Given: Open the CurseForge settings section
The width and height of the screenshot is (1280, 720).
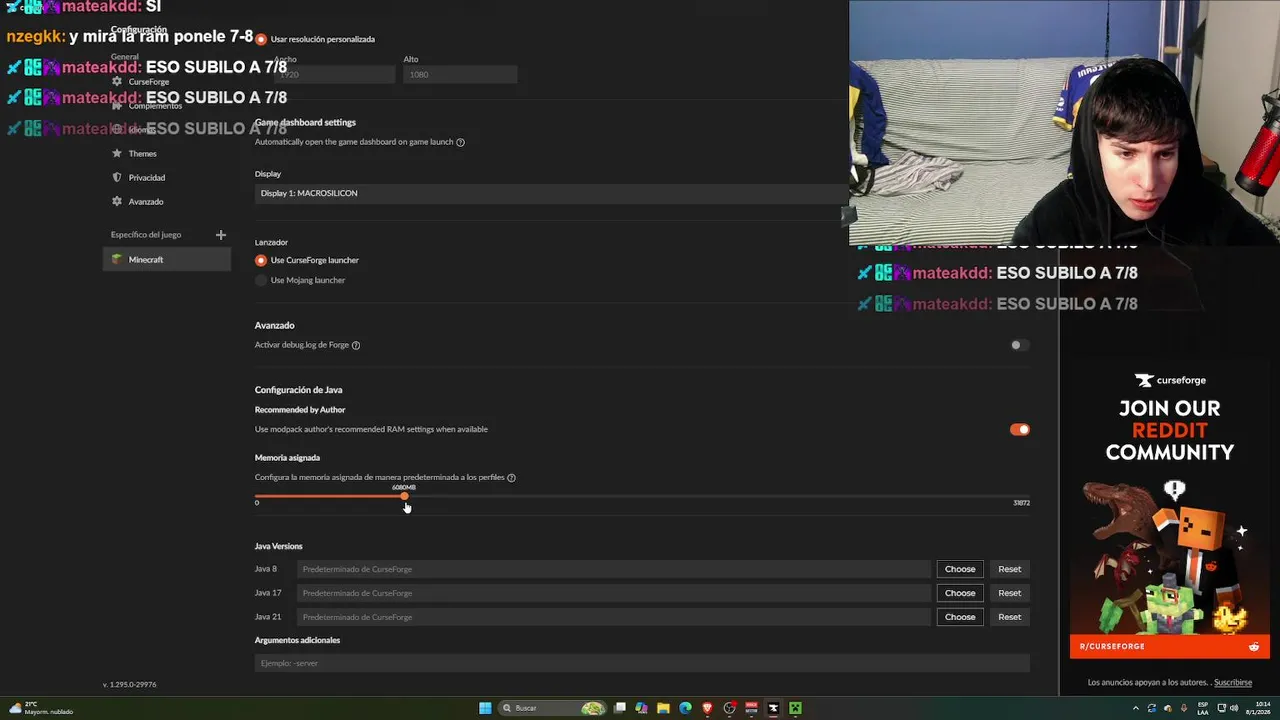Looking at the screenshot, I should pyautogui.click(x=148, y=81).
